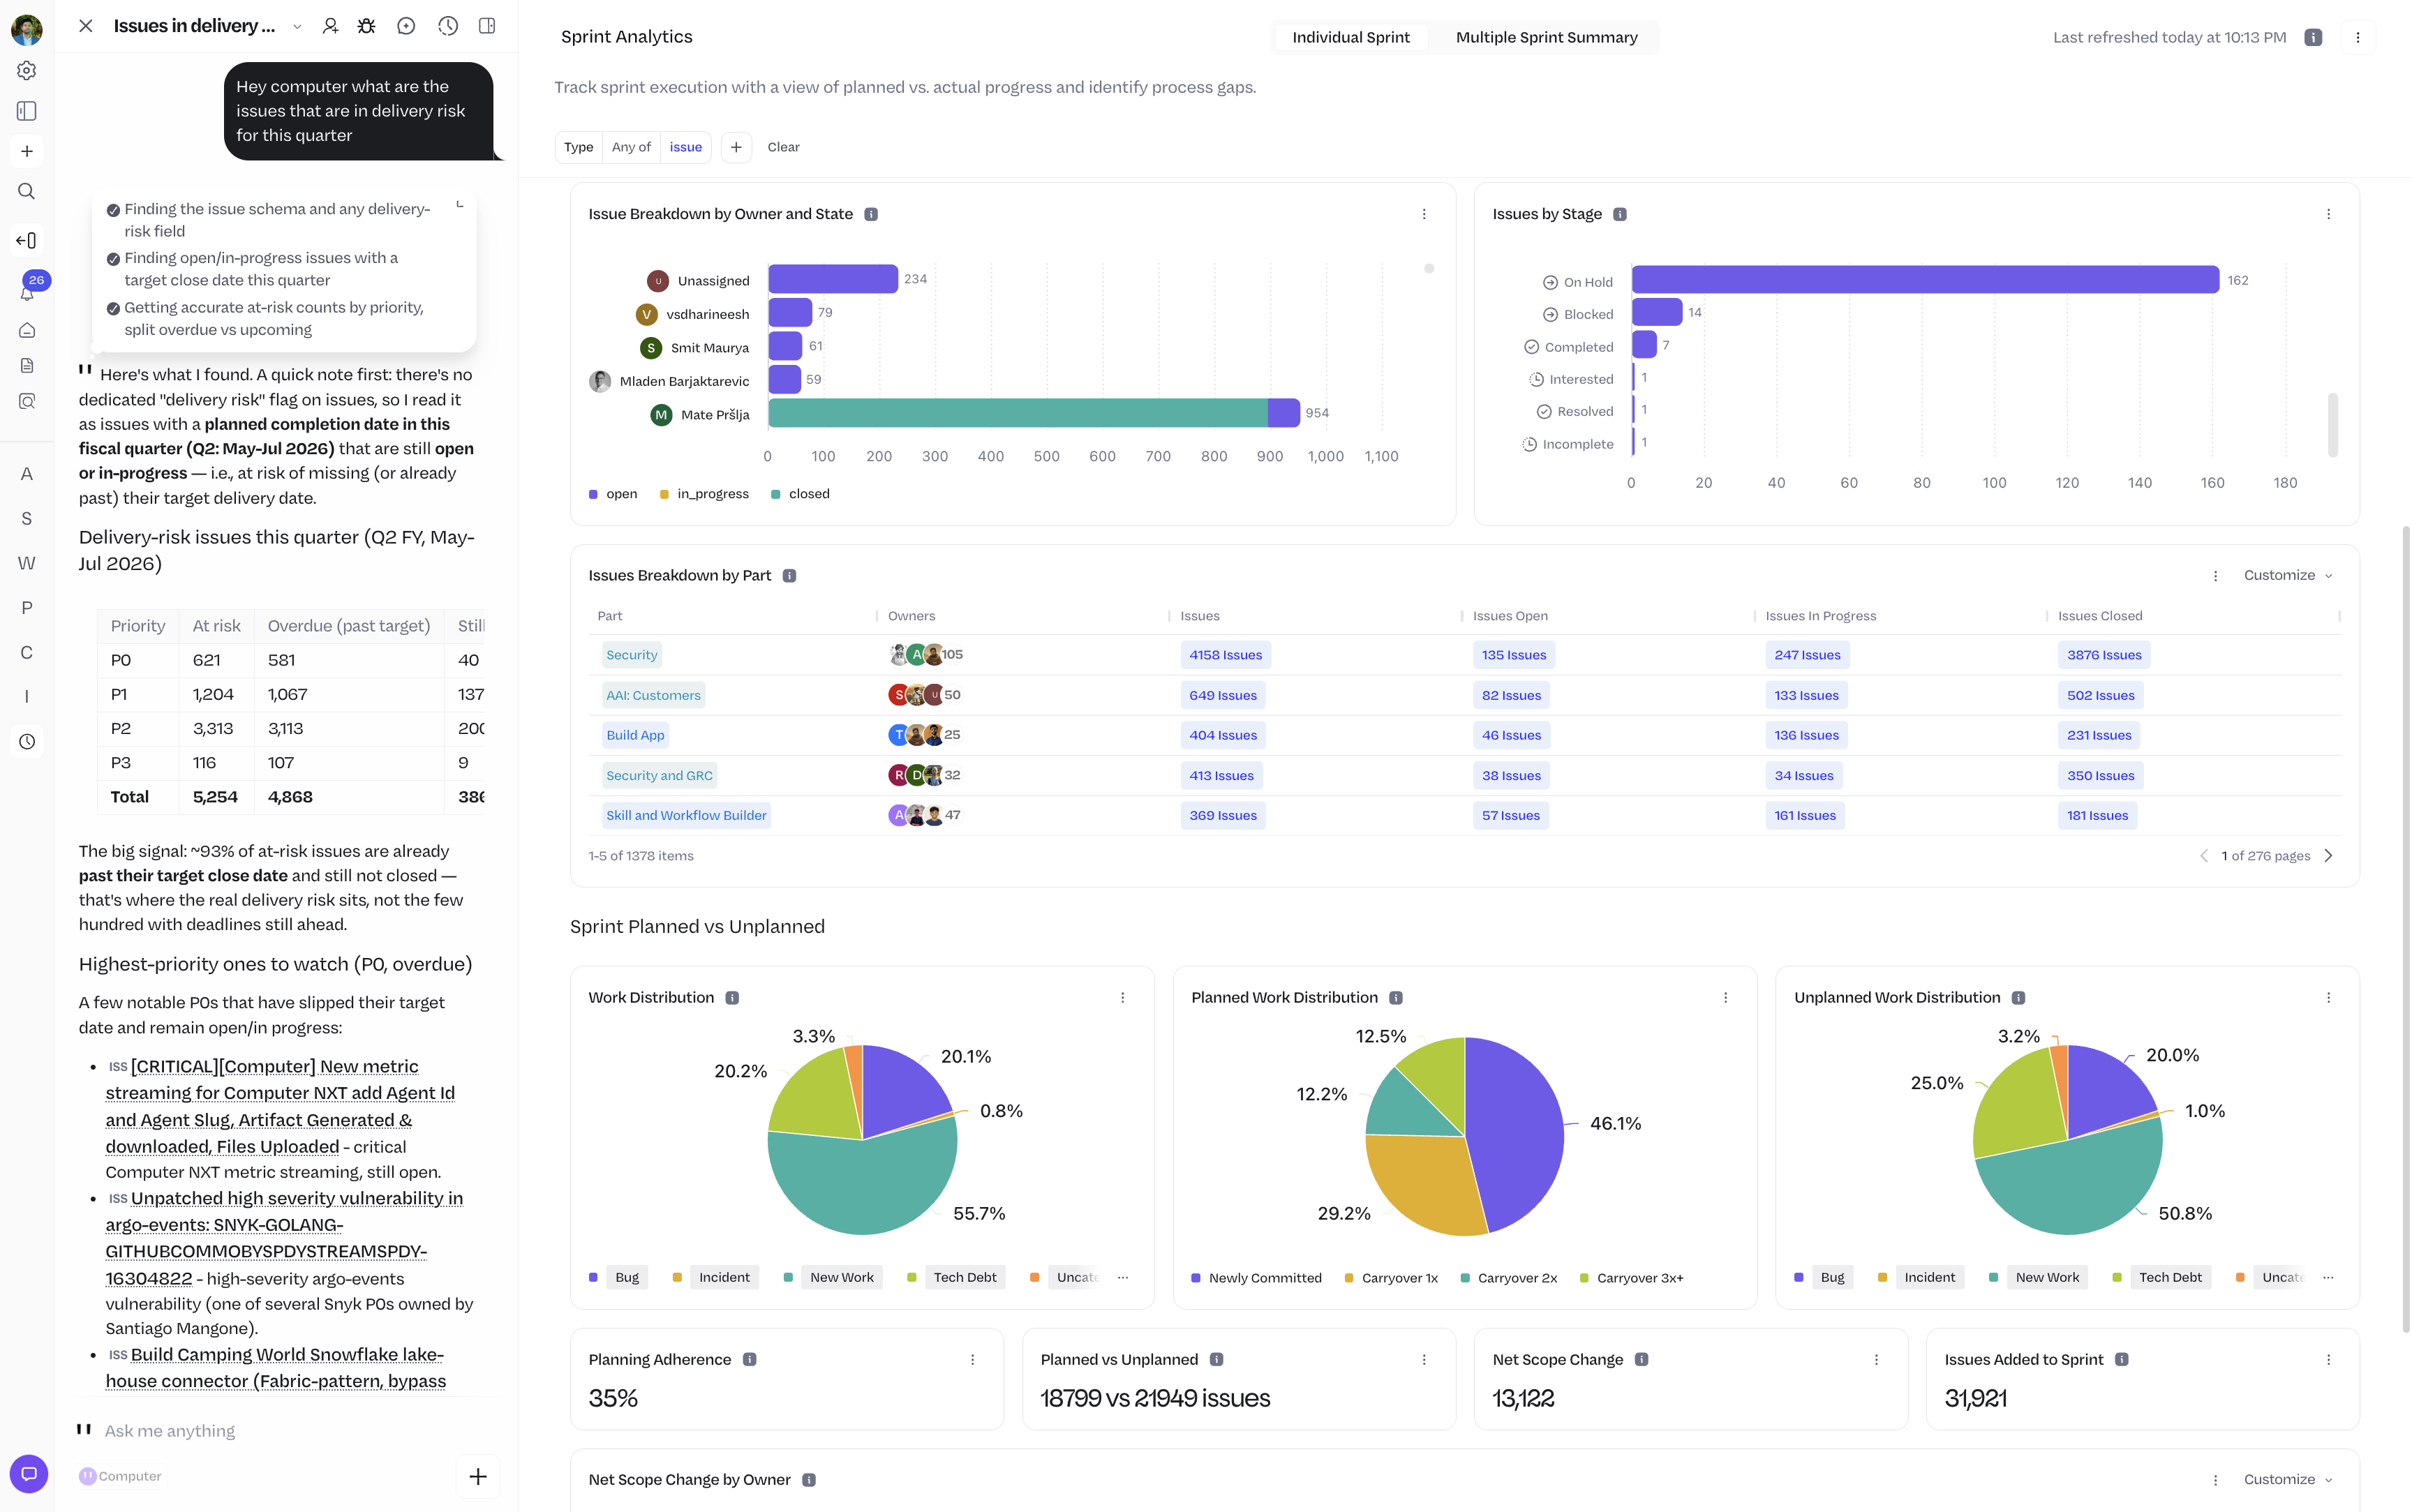Click the Type filter chip

point(578,147)
